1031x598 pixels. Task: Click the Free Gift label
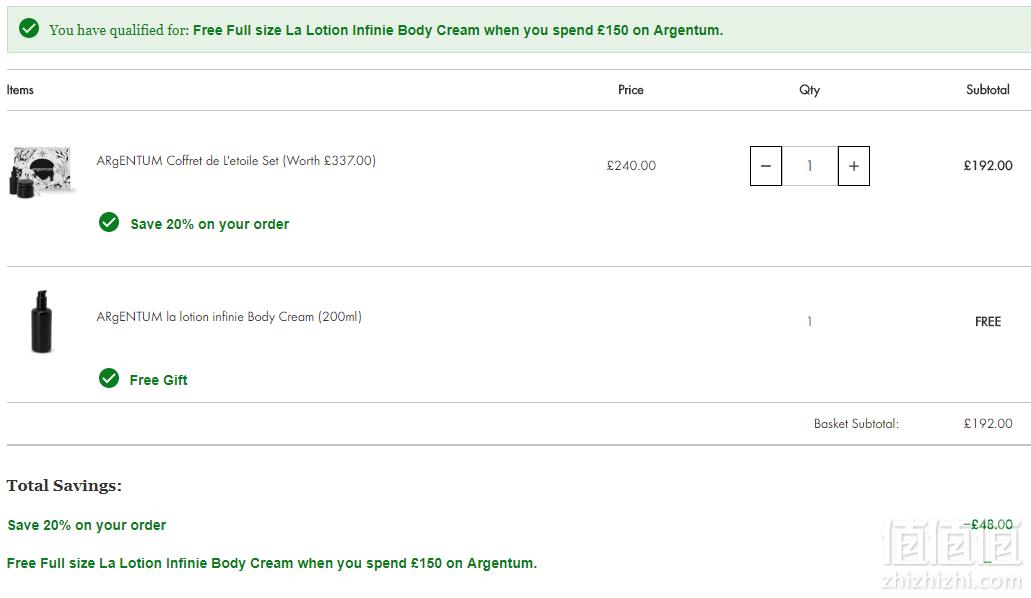coord(158,380)
